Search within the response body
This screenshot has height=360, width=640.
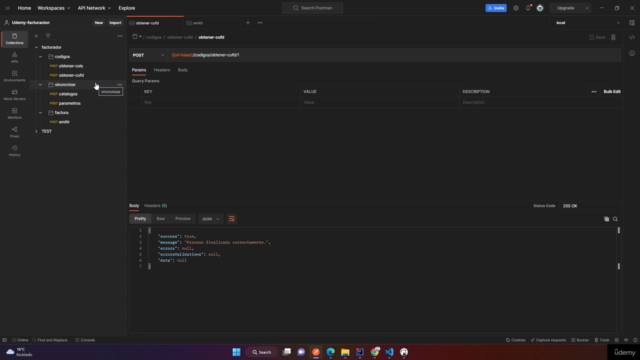(x=615, y=219)
